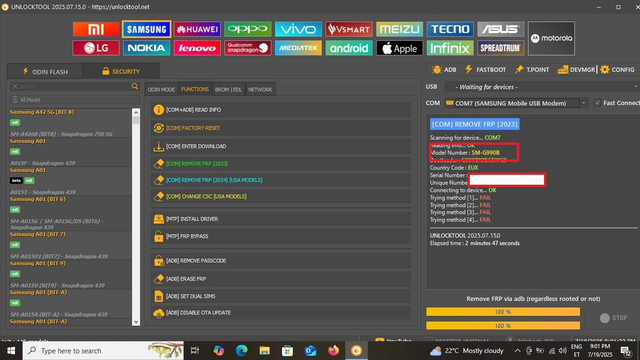Toggle the Fast Connect checkbox
This screenshot has height=360, width=640.
597,103
